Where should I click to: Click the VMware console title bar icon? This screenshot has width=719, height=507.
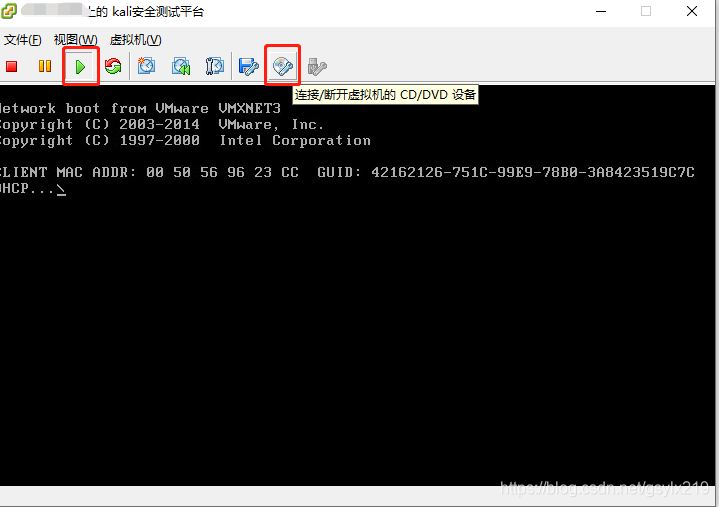9,11
